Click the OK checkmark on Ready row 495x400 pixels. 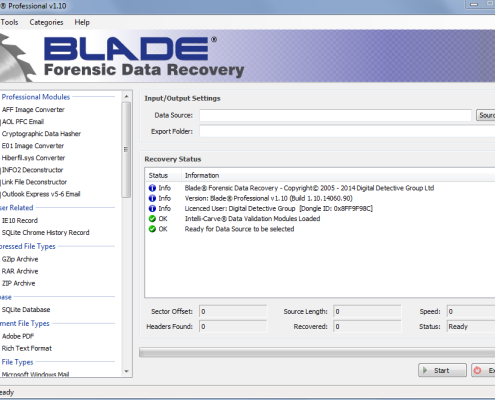pyautogui.click(x=152, y=229)
